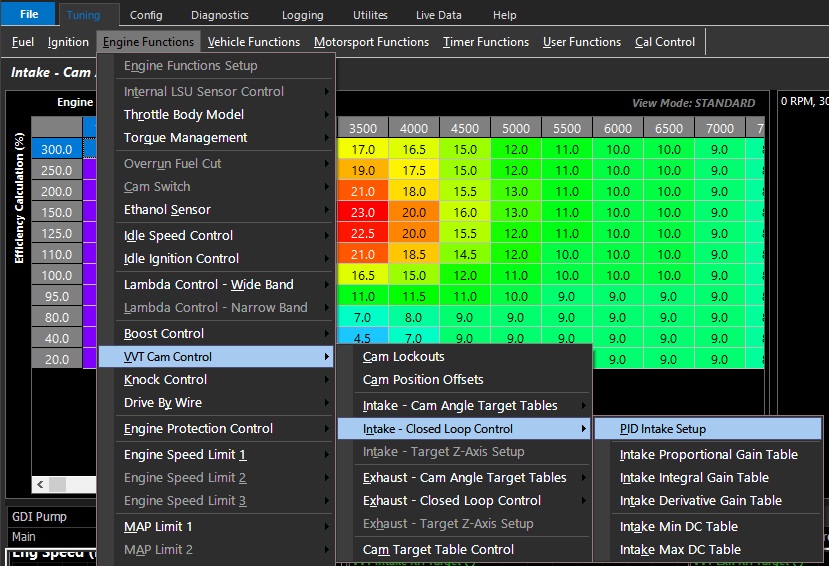Open the Vehicle Functions menu
Screen dimensions: 829x566
click(x=254, y=42)
